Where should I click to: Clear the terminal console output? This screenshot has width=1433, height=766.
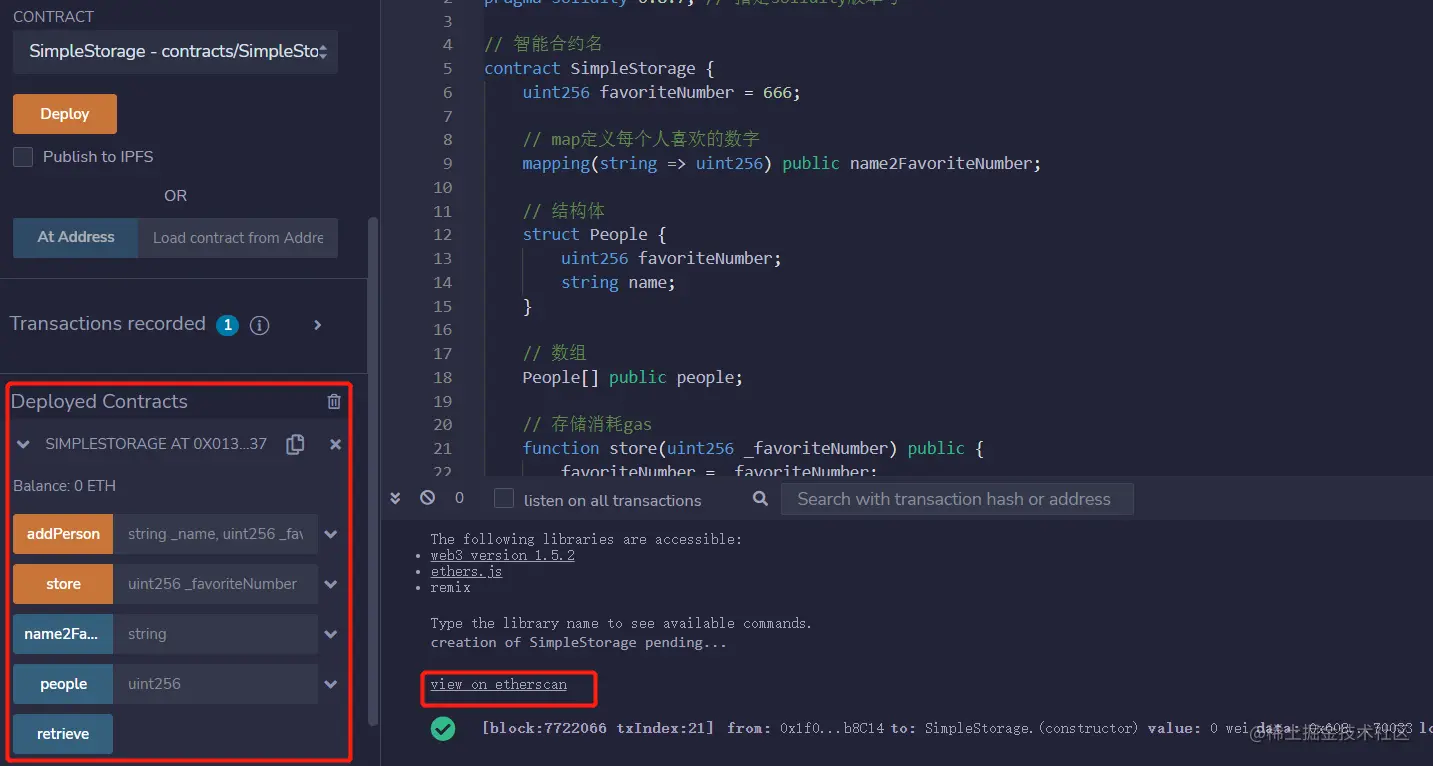coord(427,498)
